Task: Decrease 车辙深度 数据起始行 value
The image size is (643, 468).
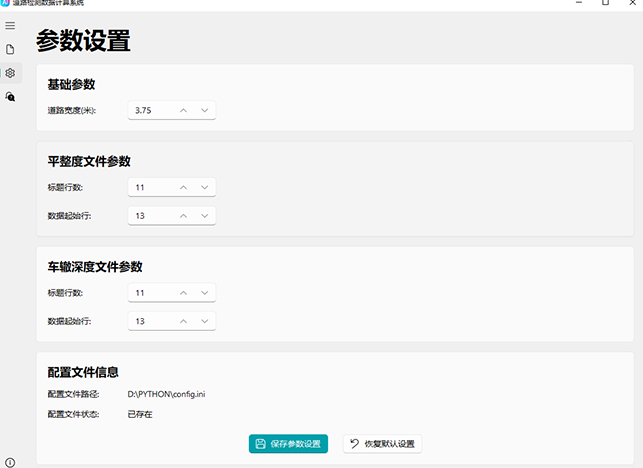Action: [204, 321]
